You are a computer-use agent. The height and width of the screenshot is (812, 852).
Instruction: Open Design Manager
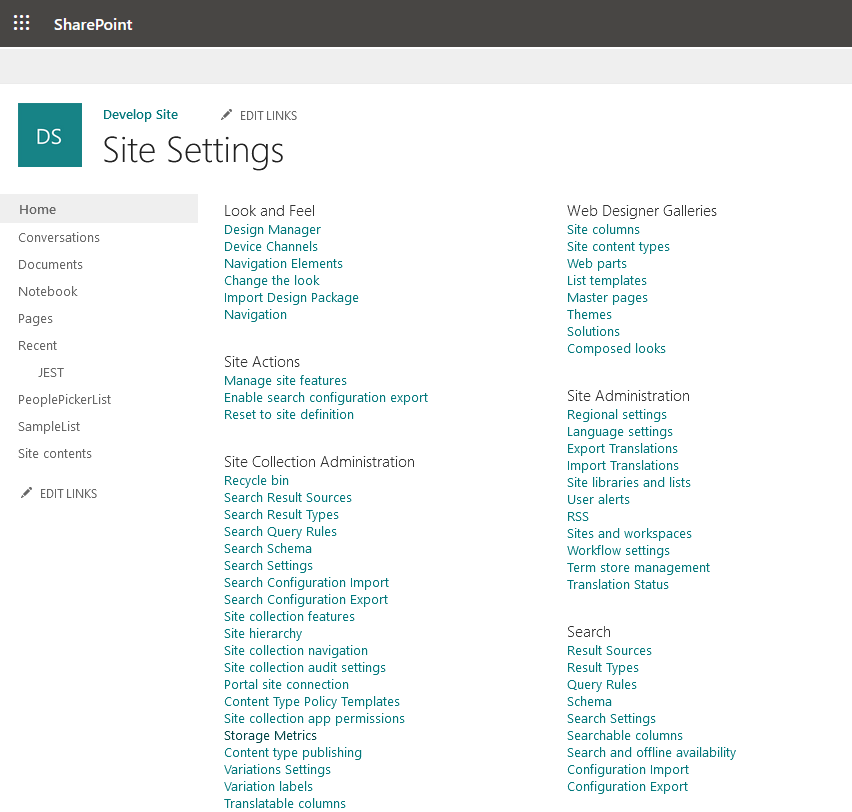(272, 230)
